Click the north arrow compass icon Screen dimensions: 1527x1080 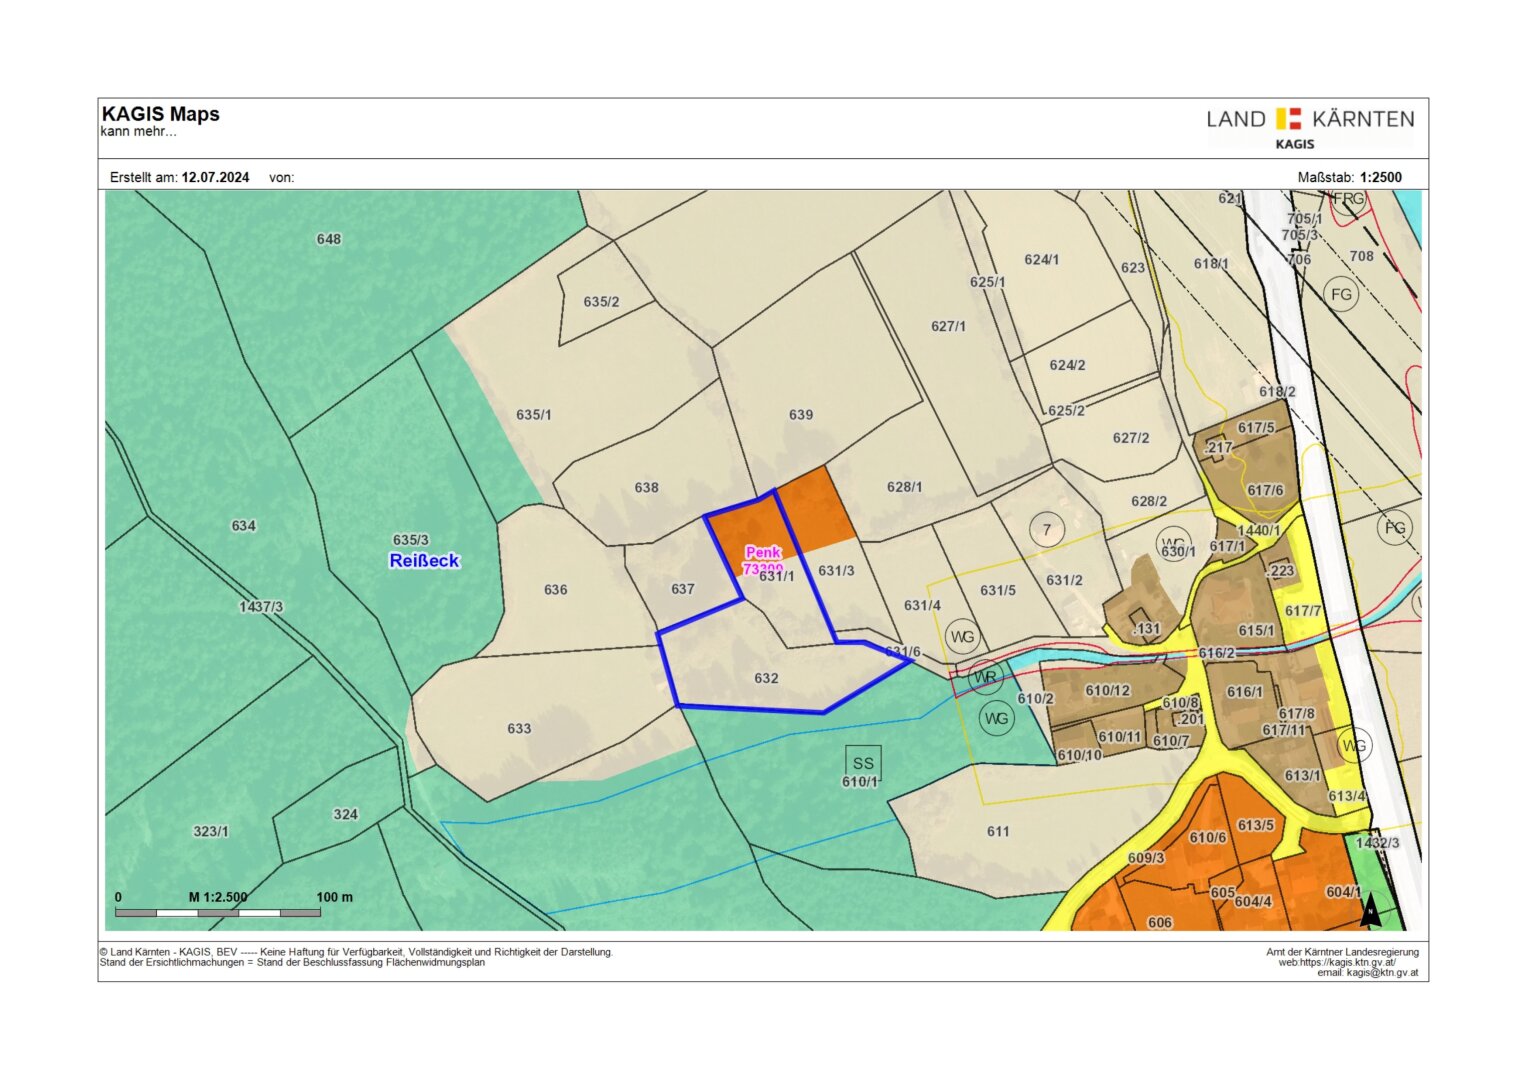click(1371, 910)
